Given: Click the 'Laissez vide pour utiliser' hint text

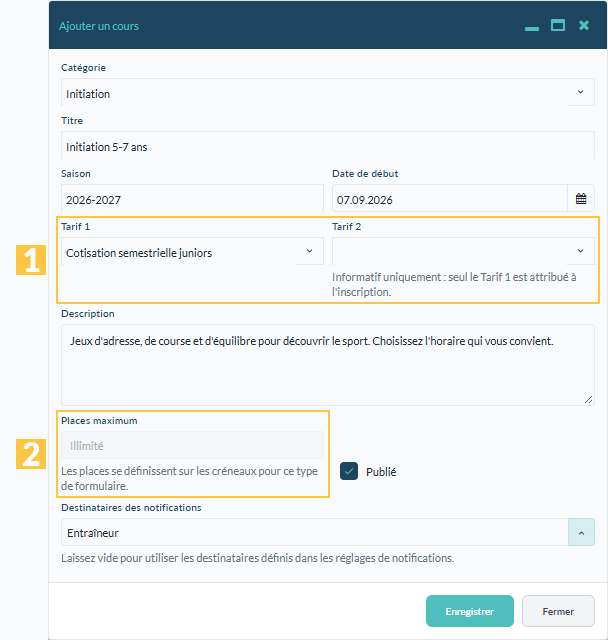Looking at the screenshot, I should [x=257, y=558].
